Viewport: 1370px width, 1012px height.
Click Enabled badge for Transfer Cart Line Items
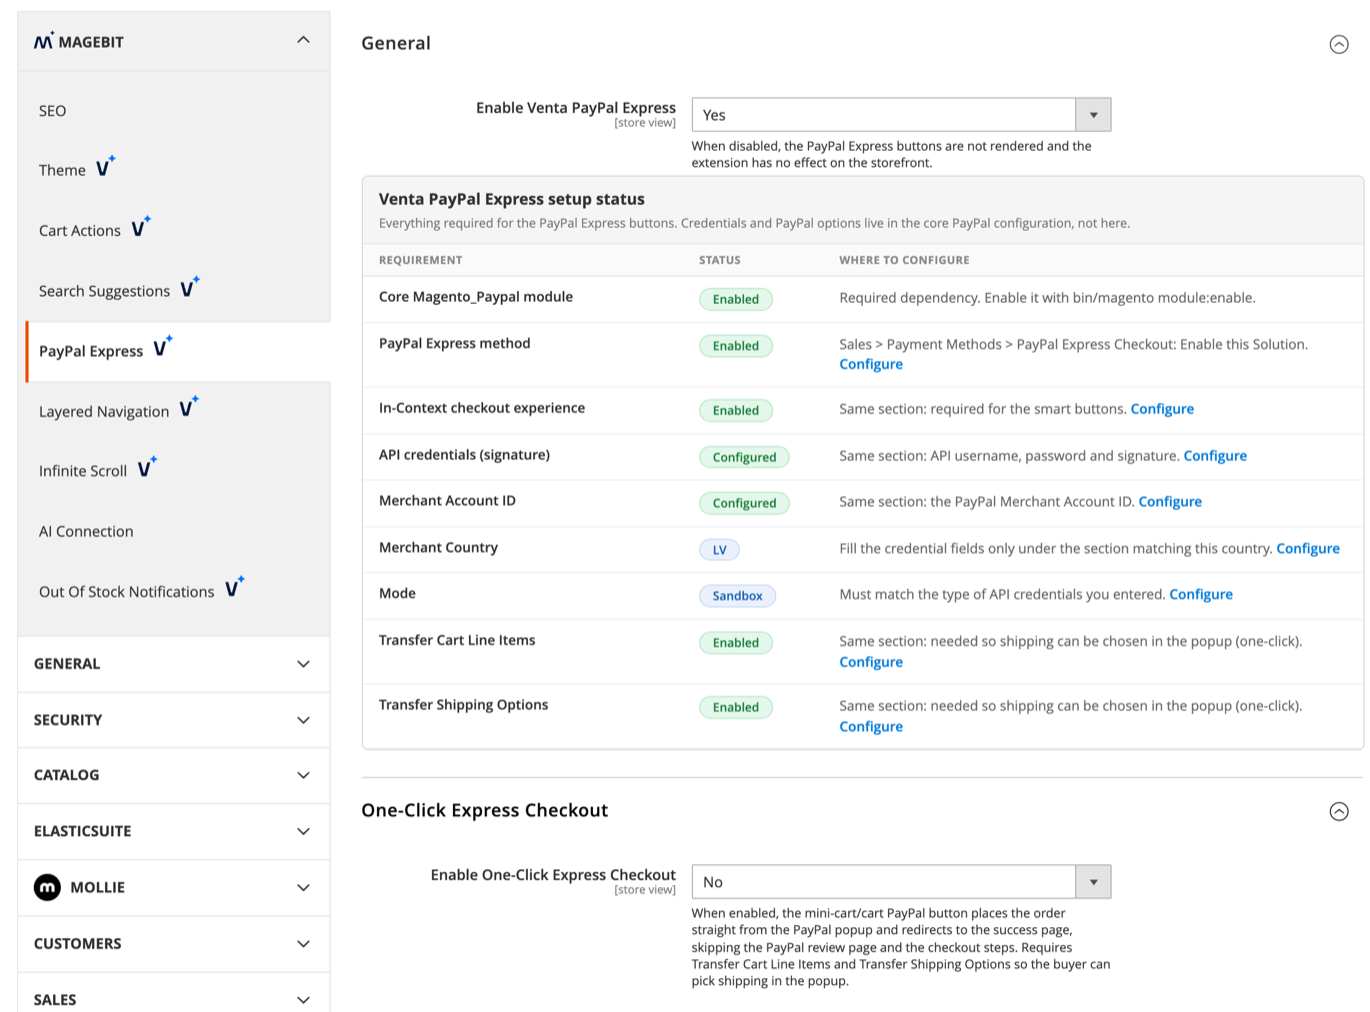(736, 643)
